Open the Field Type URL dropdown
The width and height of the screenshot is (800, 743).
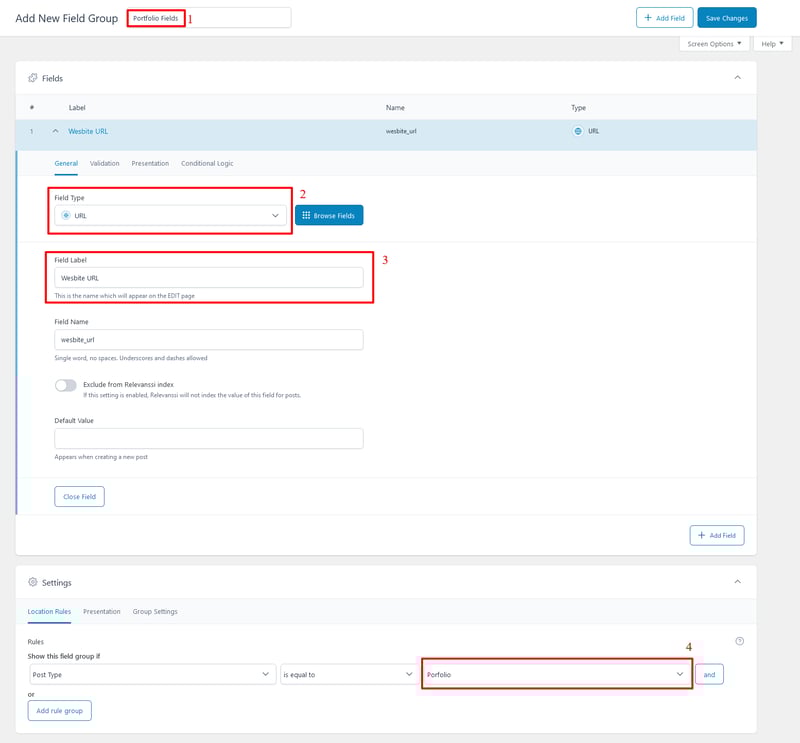click(170, 215)
